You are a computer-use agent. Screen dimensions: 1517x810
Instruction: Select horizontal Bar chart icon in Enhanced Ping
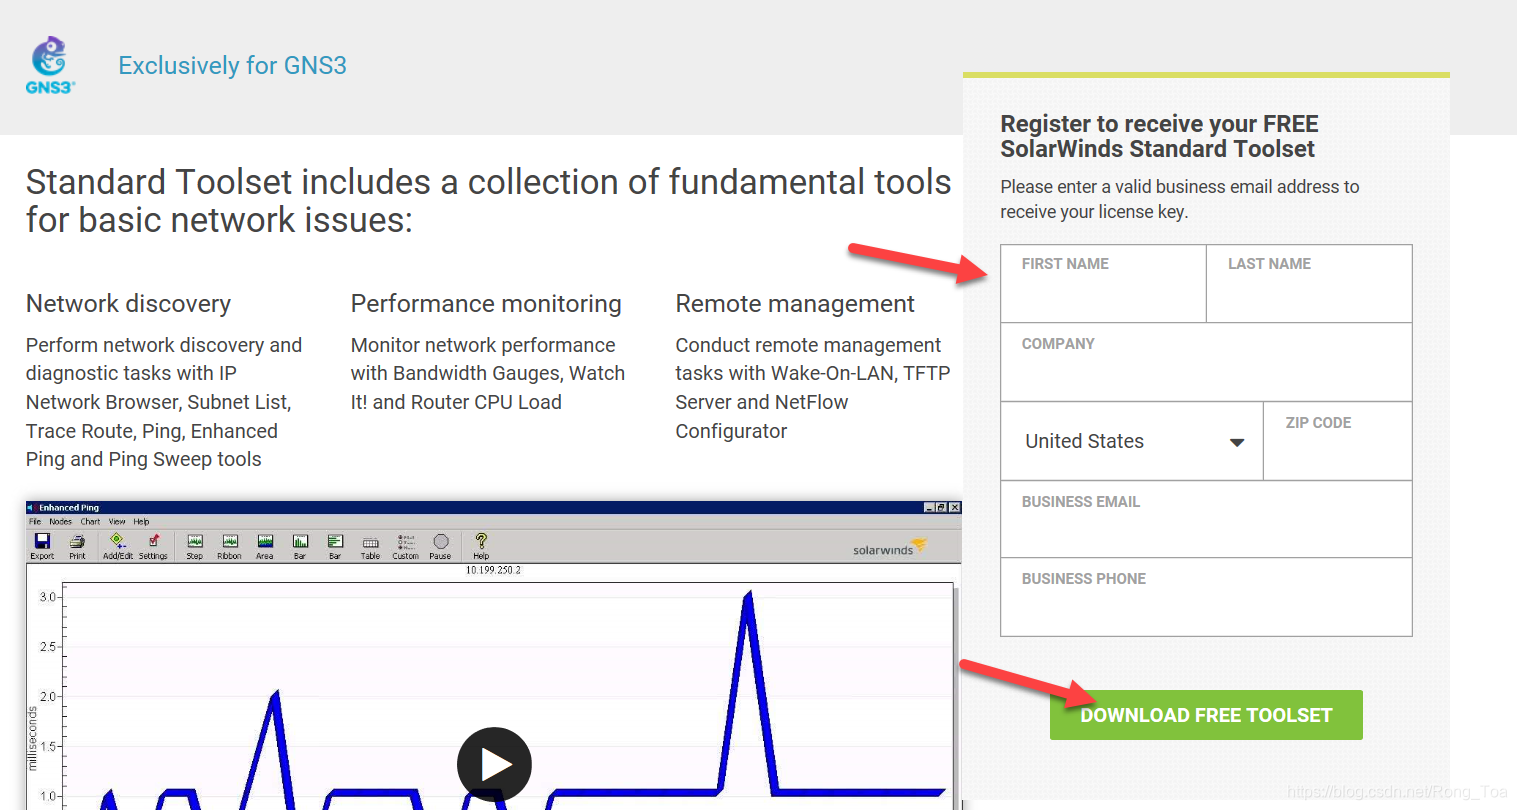(x=335, y=546)
